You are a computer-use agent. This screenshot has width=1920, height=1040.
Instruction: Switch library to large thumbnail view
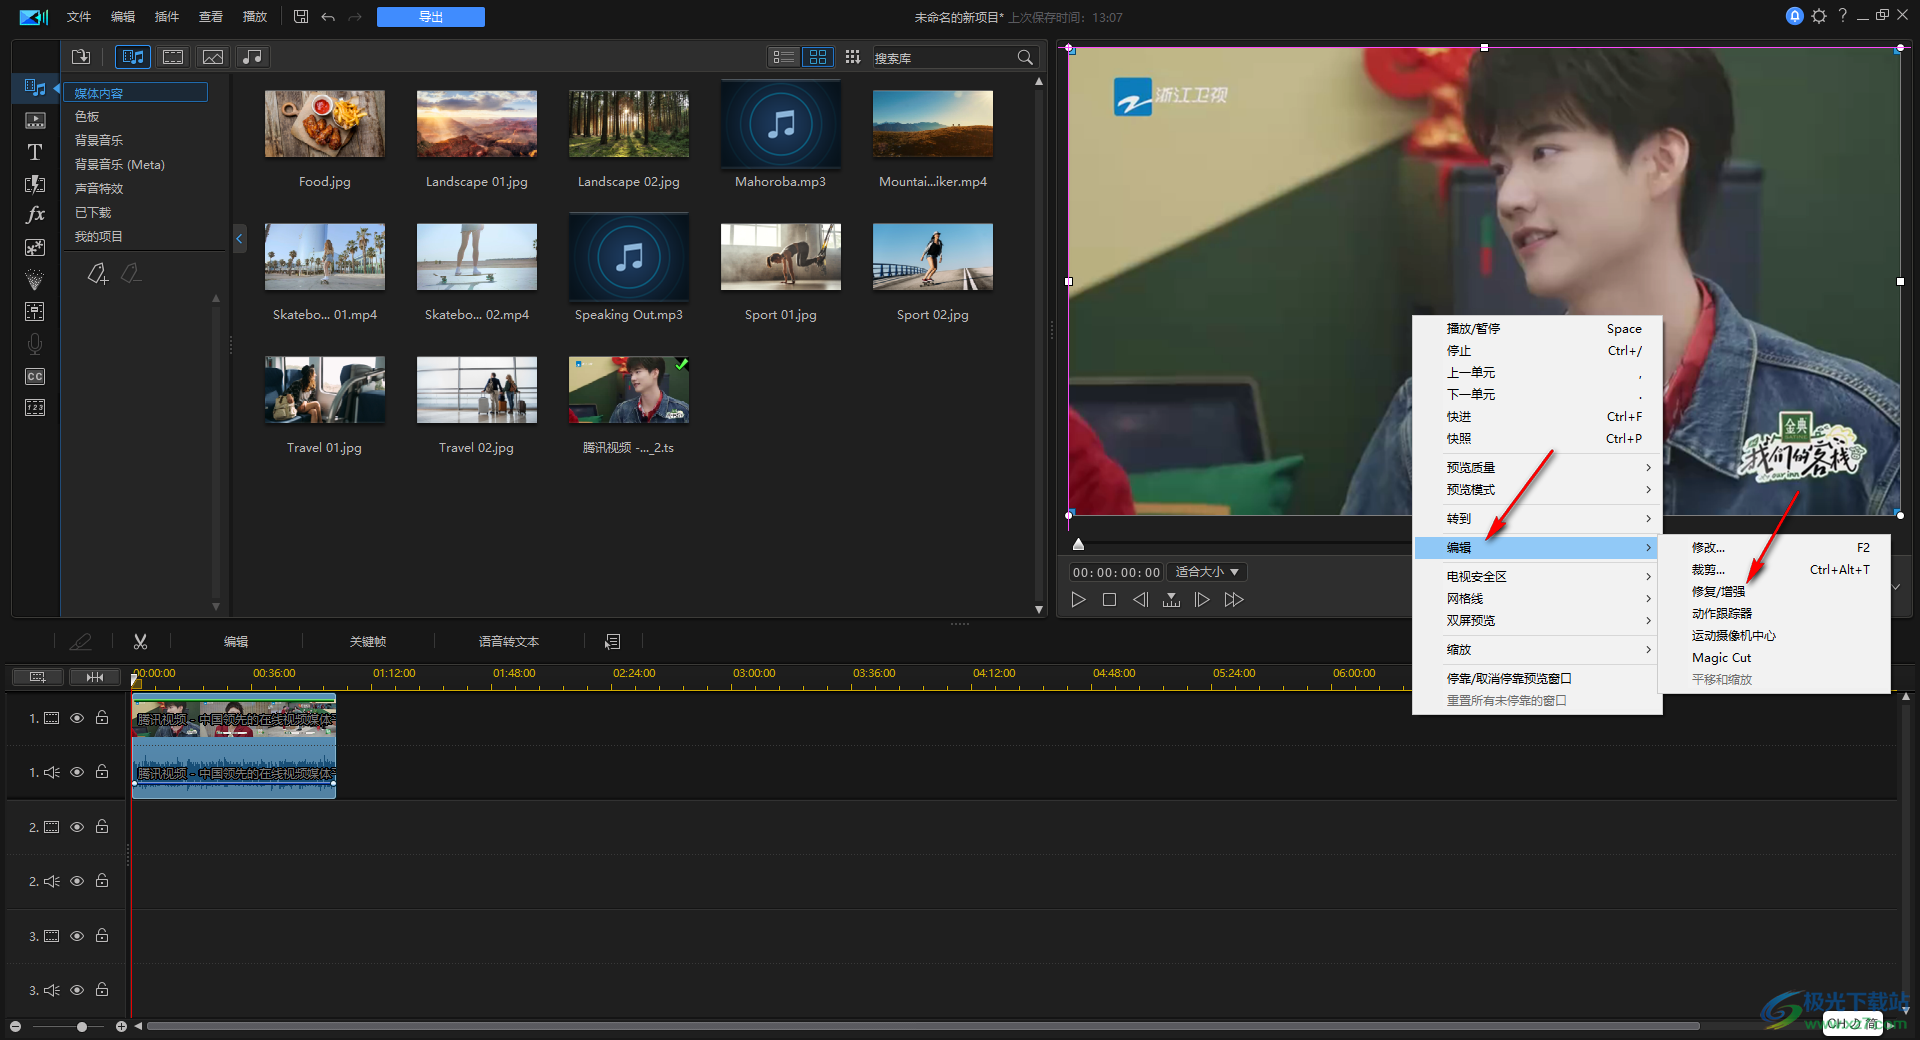[818, 57]
